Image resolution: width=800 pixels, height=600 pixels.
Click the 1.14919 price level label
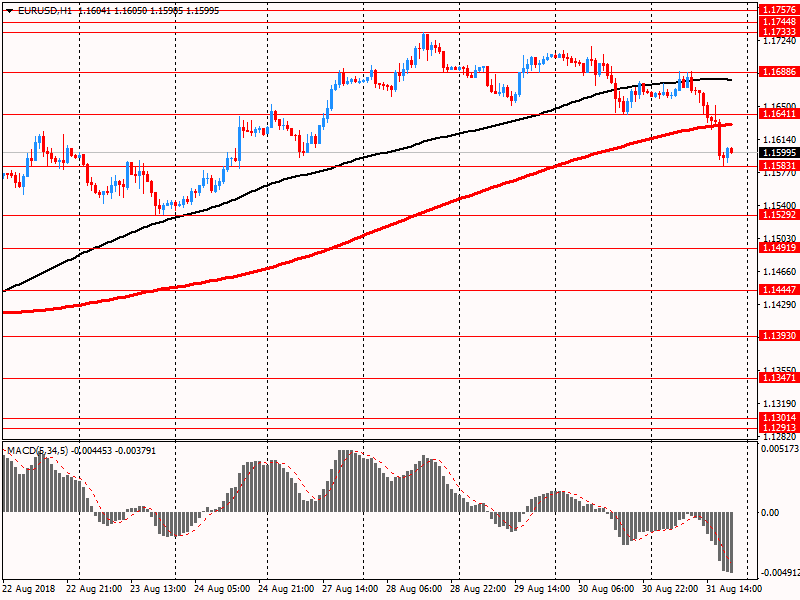779,248
